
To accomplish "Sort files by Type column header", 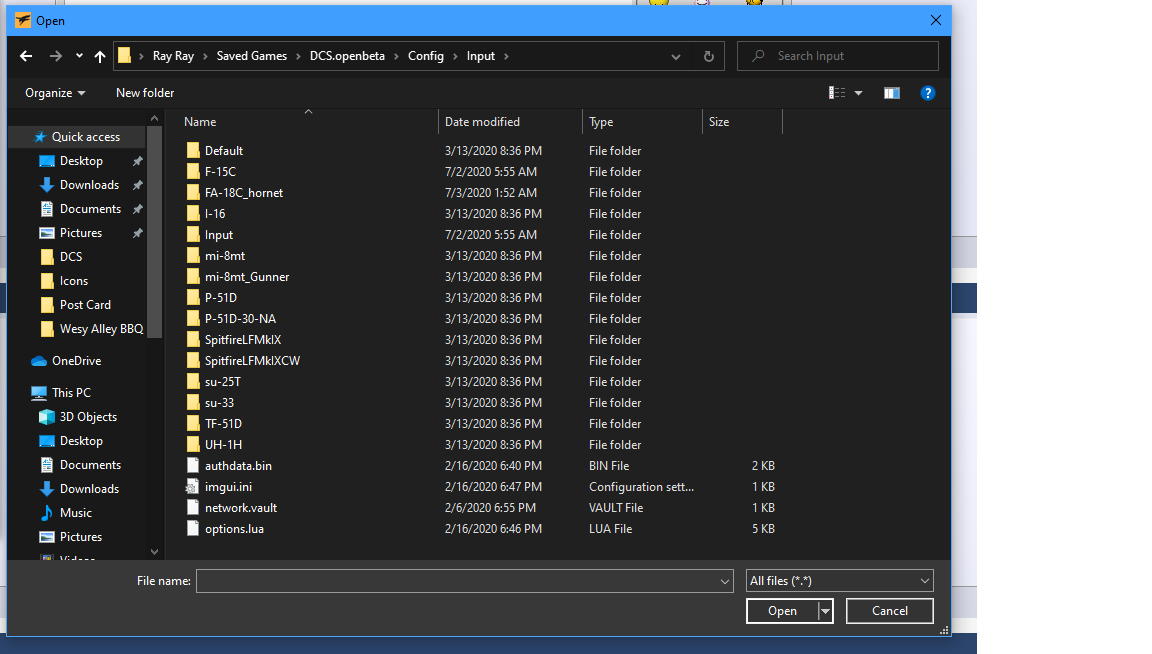I will coord(601,122).
